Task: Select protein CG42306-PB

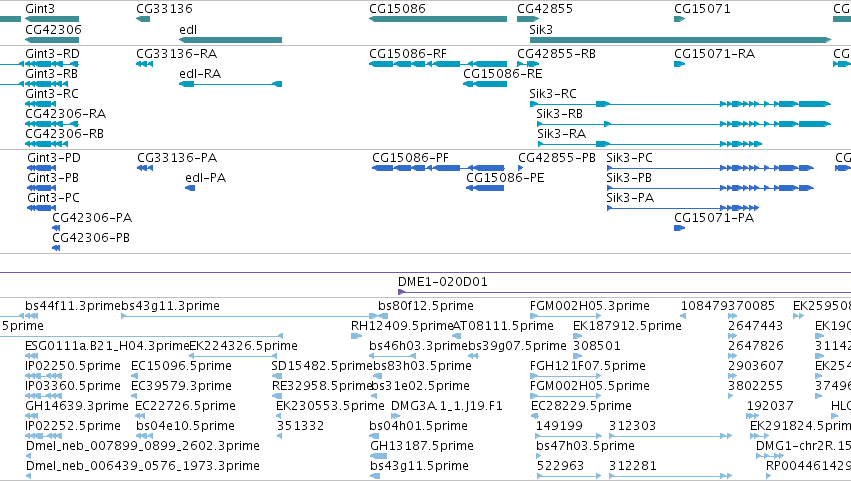Action: 91,238
